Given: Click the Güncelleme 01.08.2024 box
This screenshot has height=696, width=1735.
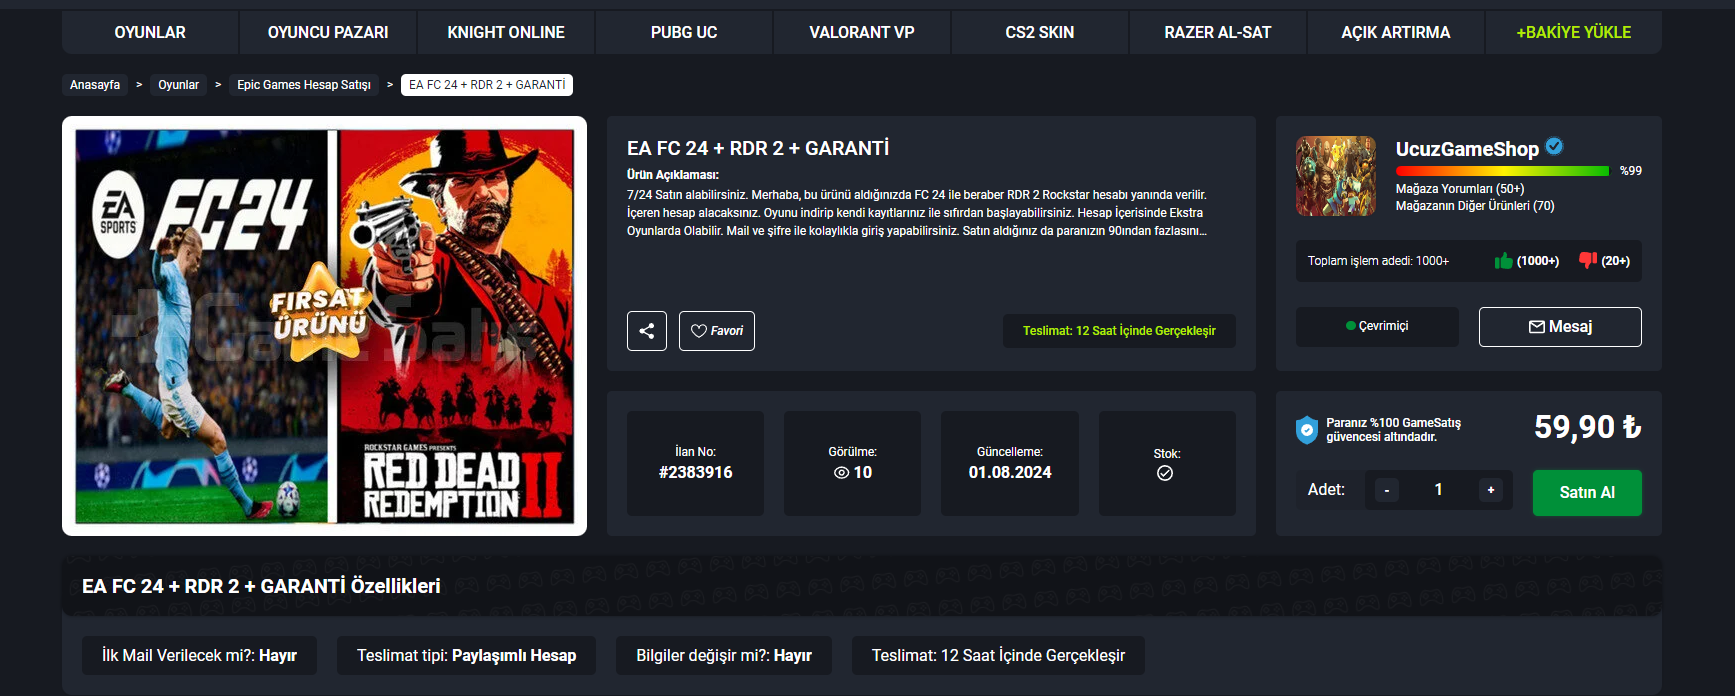Looking at the screenshot, I should click(1010, 463).
